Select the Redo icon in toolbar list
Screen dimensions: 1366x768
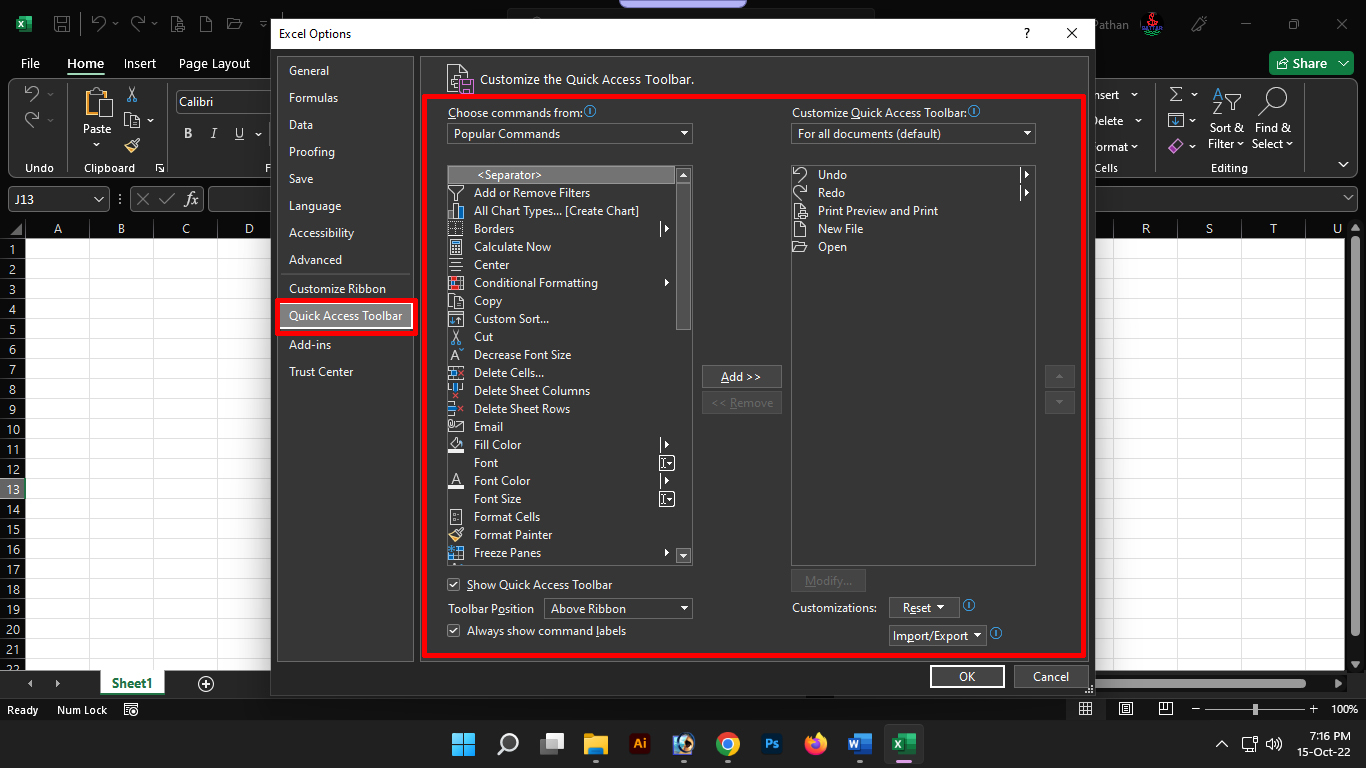(800, 193)
